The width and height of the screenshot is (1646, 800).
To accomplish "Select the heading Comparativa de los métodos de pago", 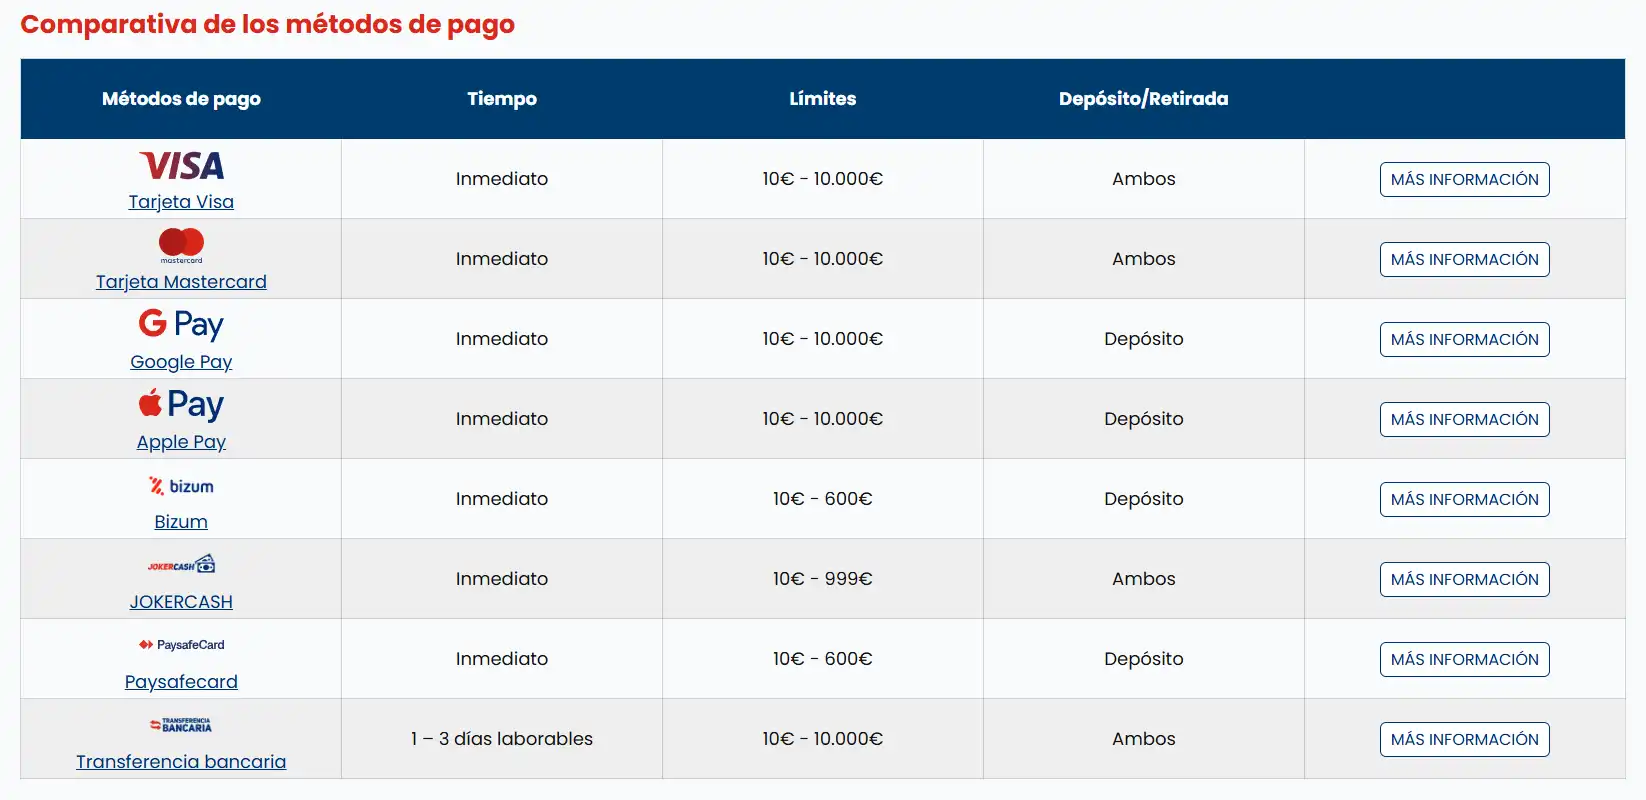I will 268,24.
